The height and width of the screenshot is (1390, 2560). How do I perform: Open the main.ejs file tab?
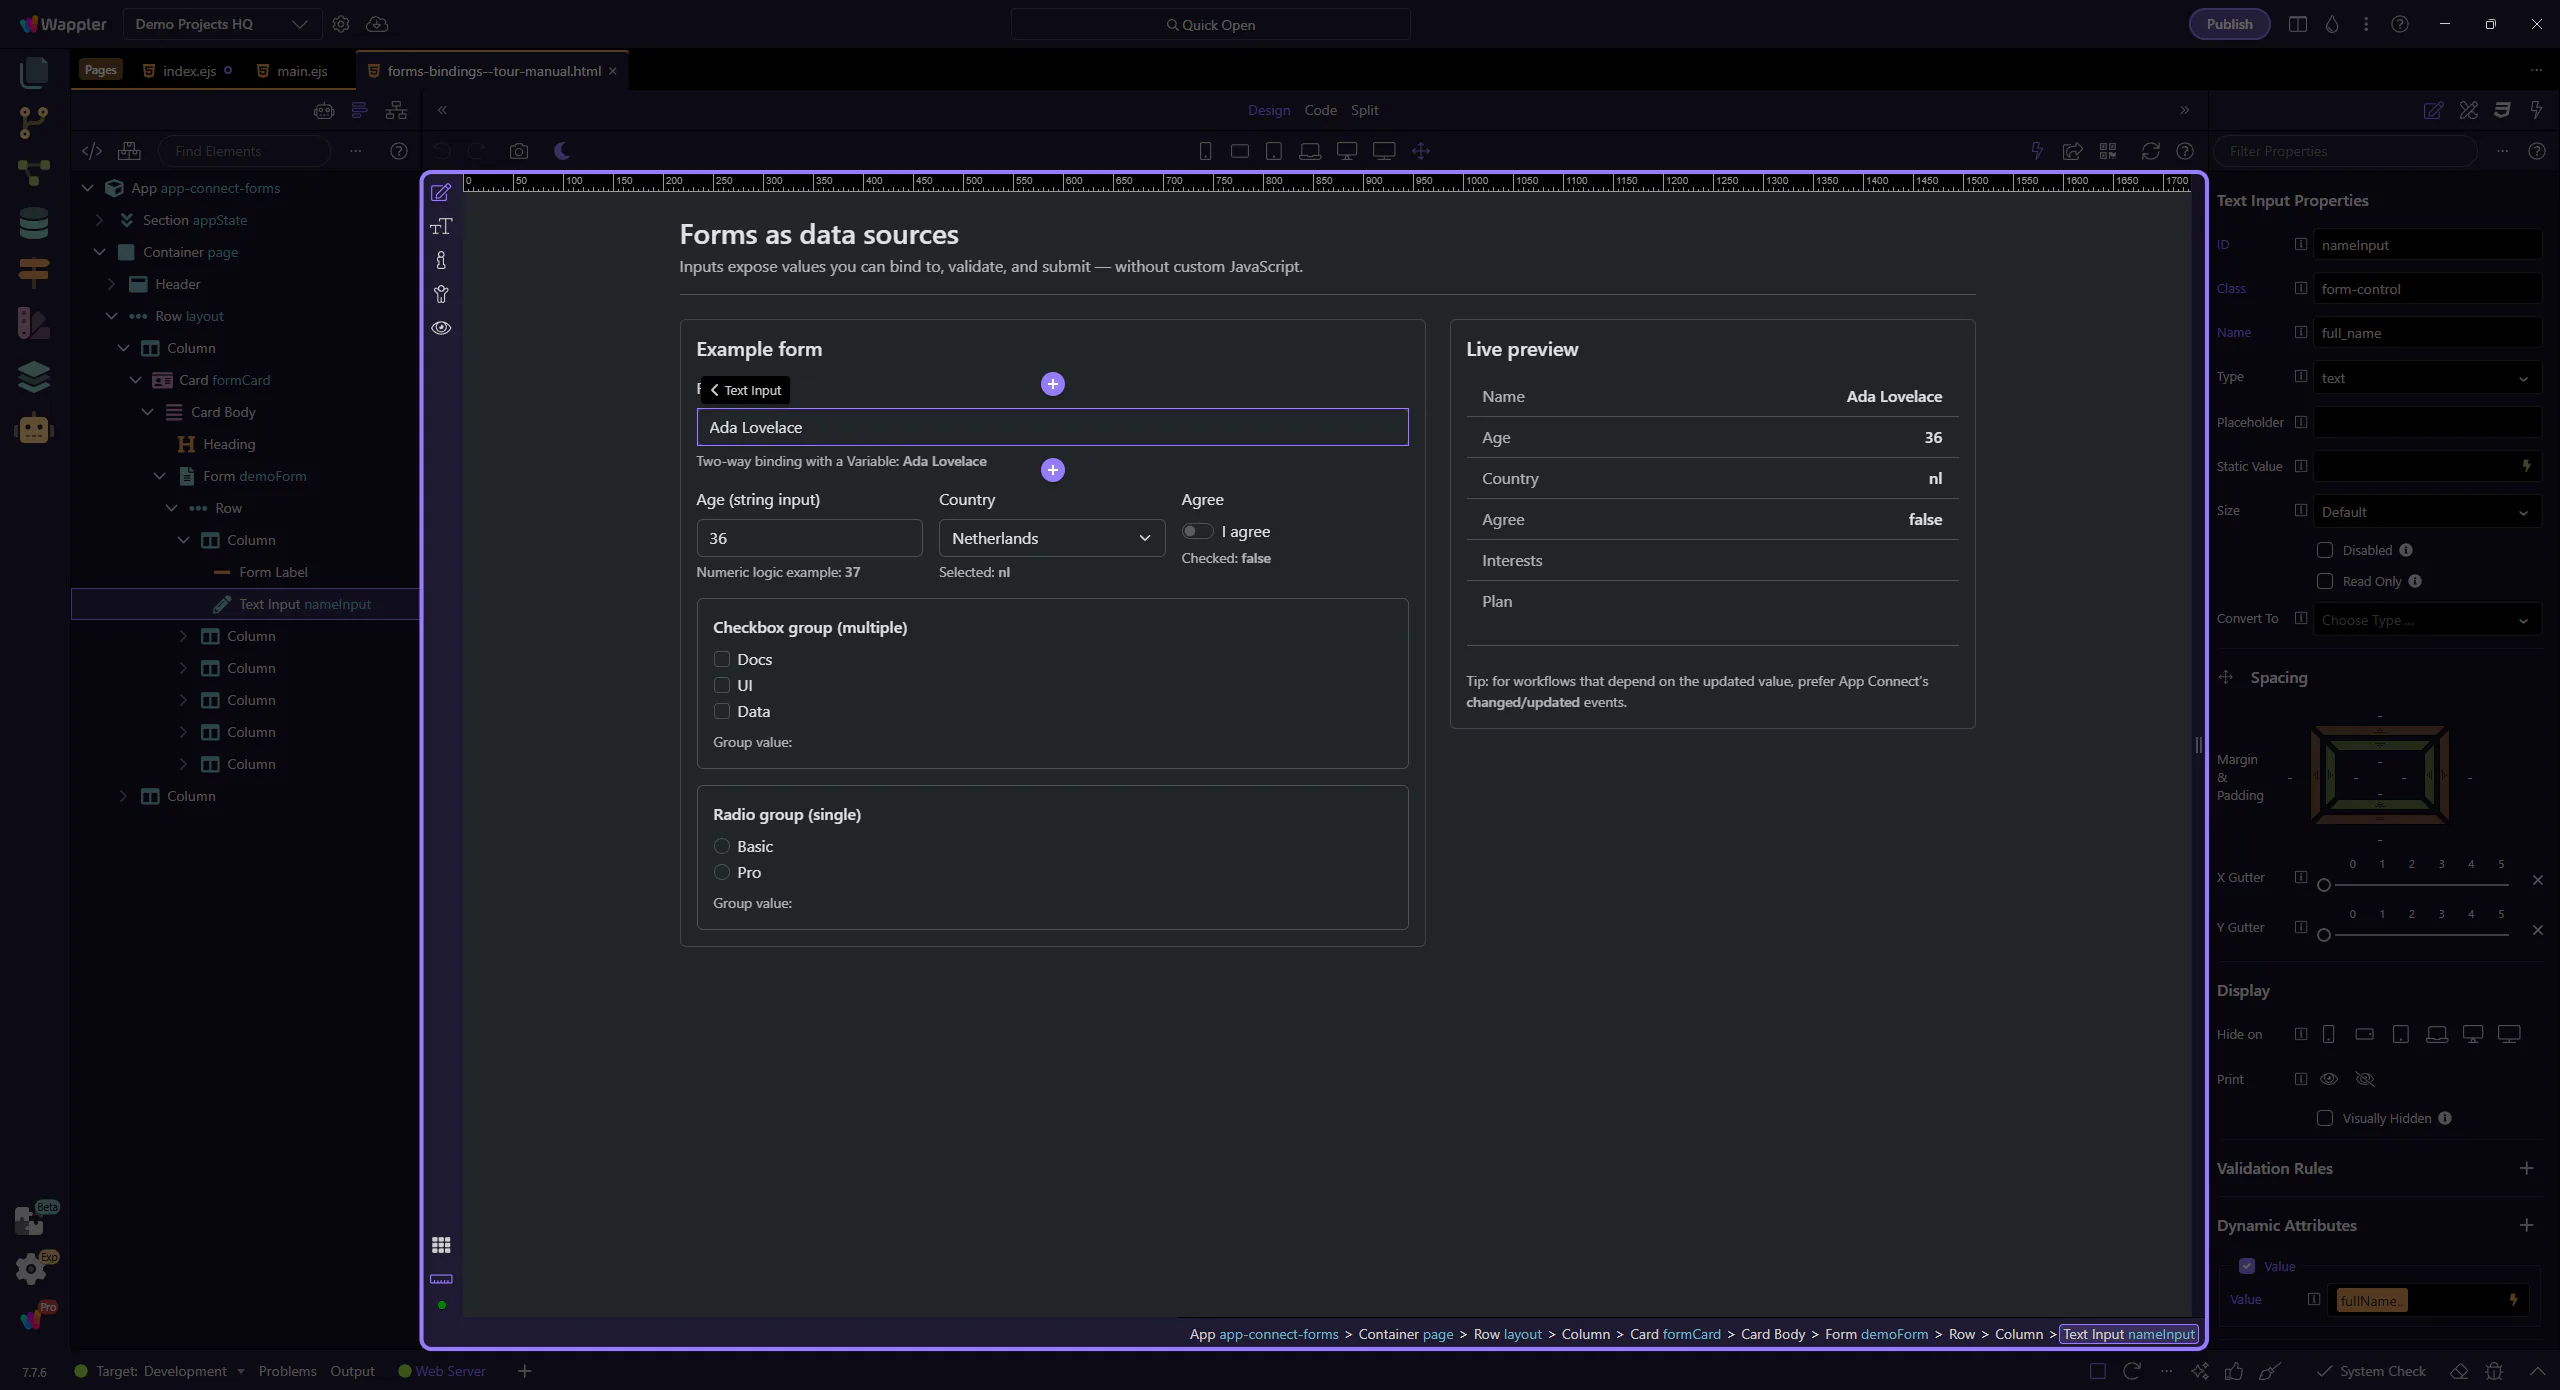coord(301,71)
